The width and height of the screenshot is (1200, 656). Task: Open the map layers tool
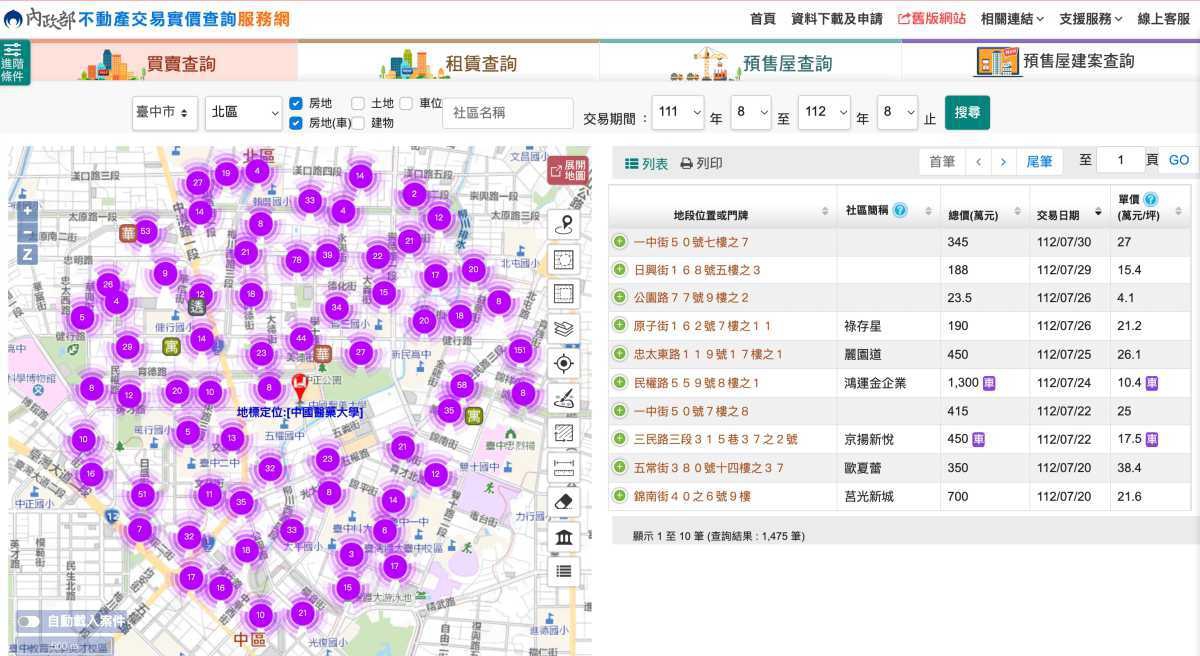coord(564,329)
